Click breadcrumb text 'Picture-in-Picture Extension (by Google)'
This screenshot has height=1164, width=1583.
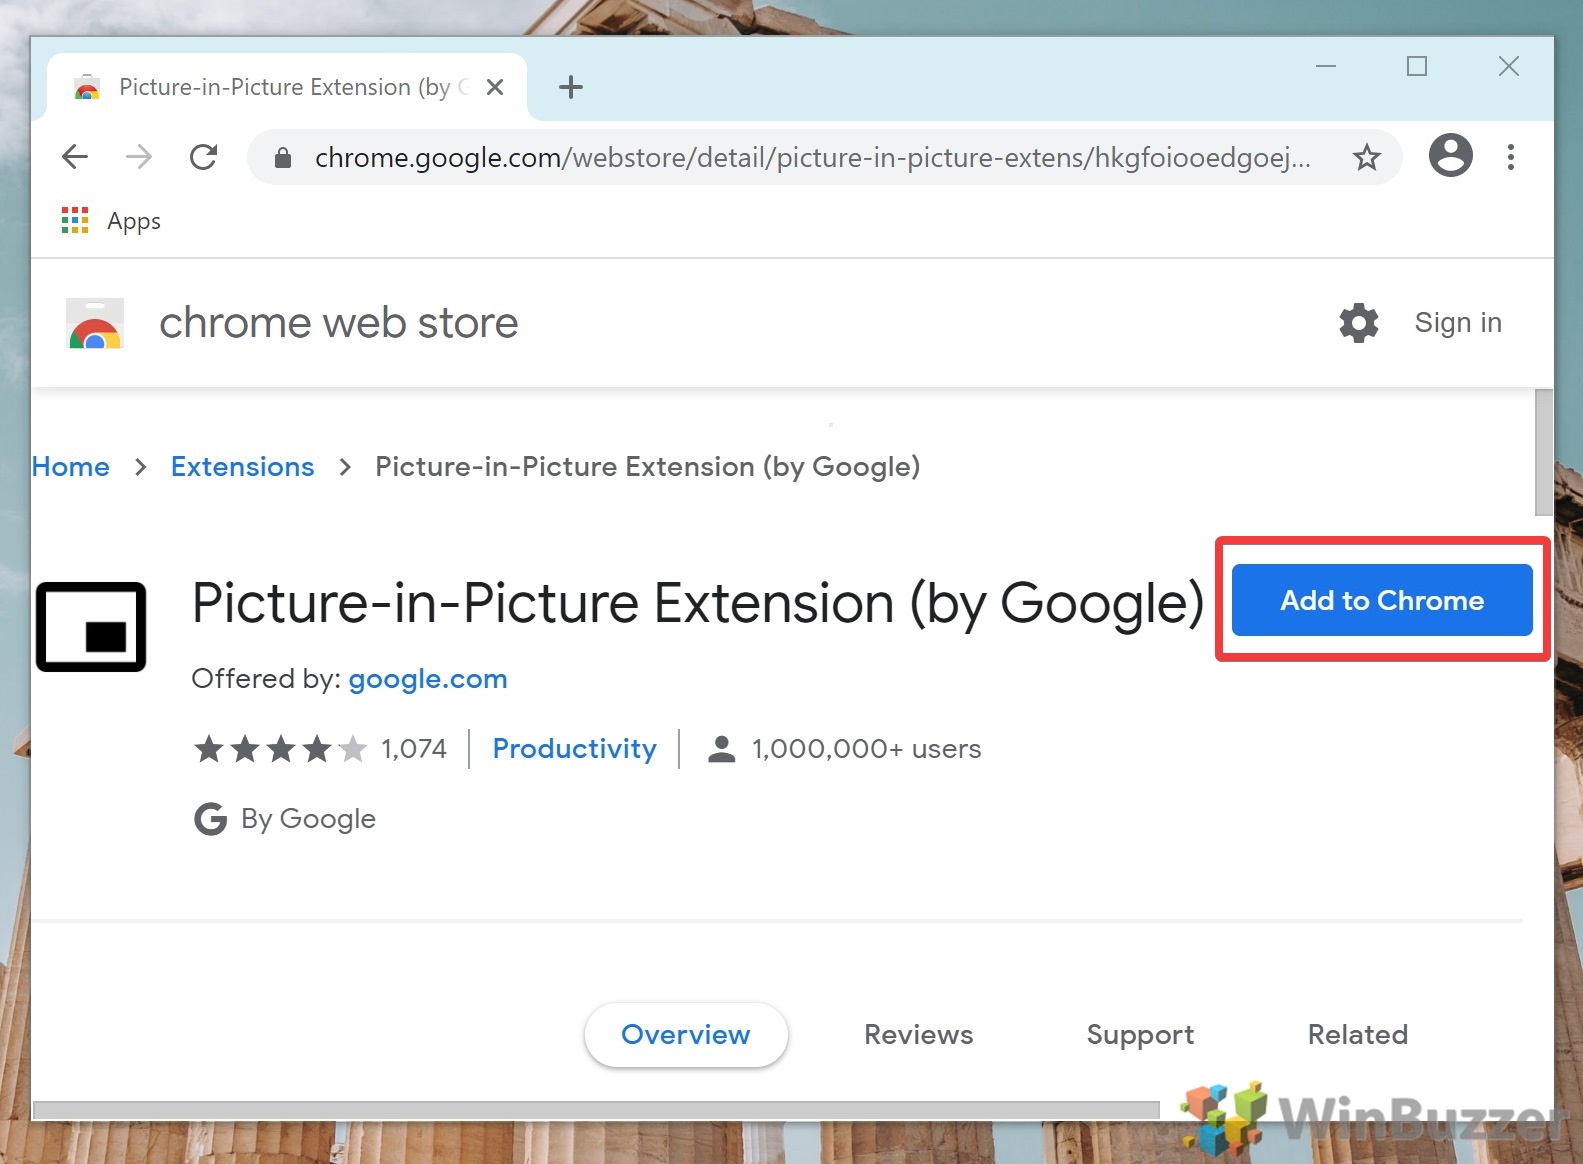(648, 467)
